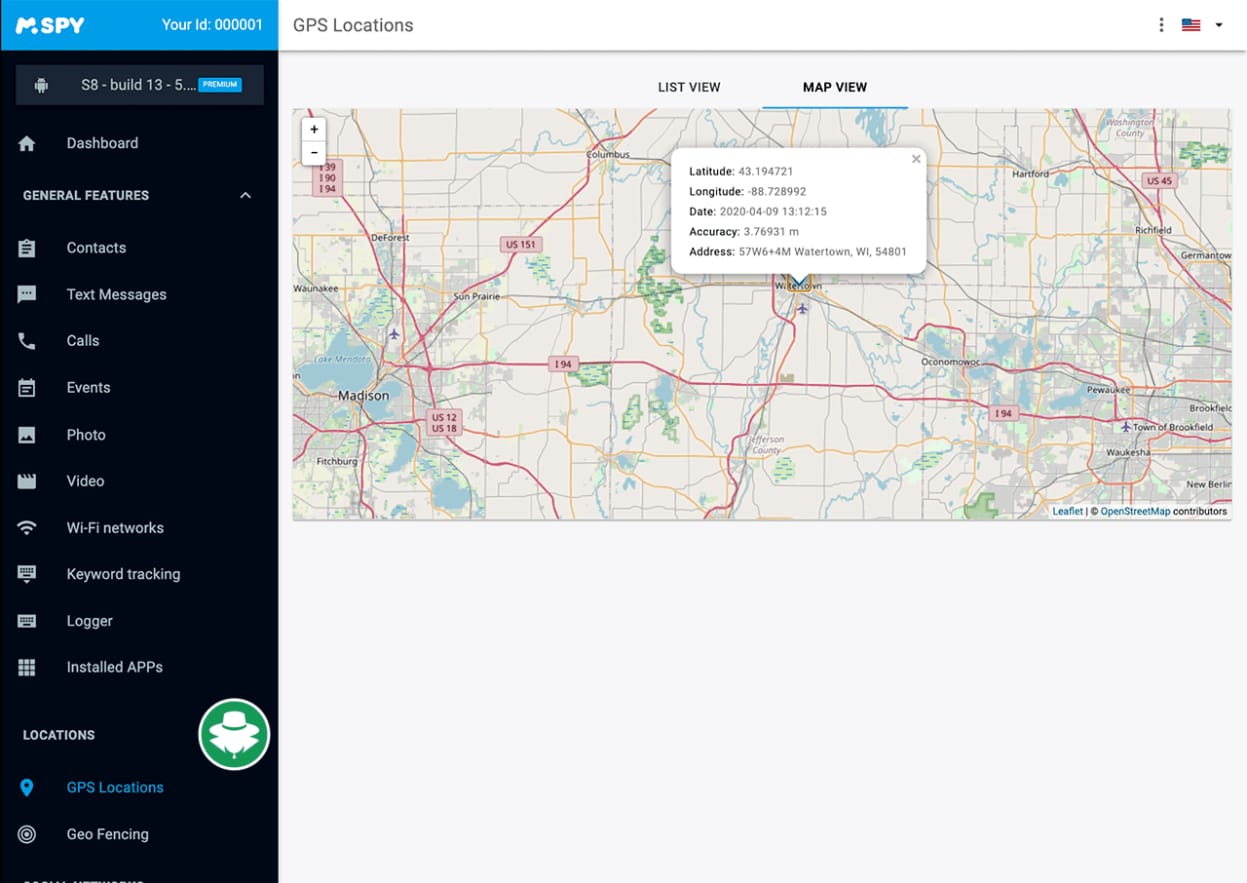Open Geo Fencing in the sidebar

click(x=107, y=834)
